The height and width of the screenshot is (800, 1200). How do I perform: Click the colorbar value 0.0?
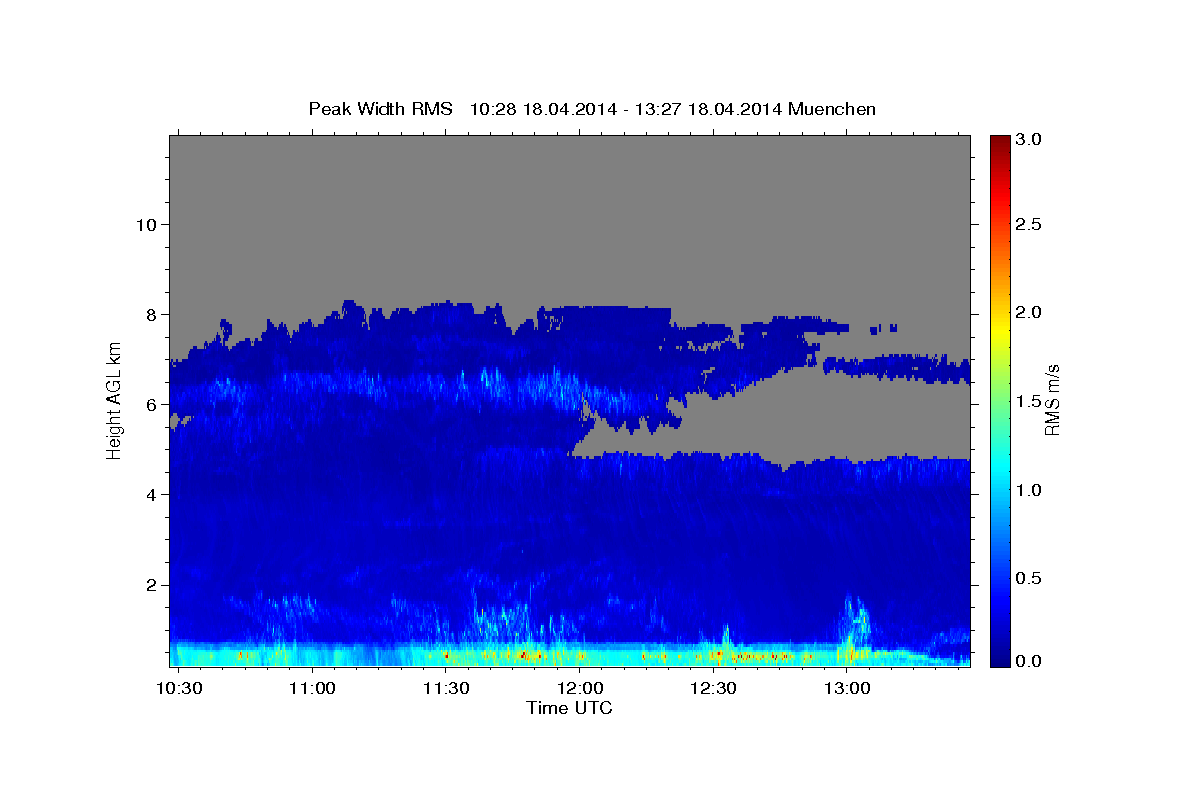point(1028,661)
